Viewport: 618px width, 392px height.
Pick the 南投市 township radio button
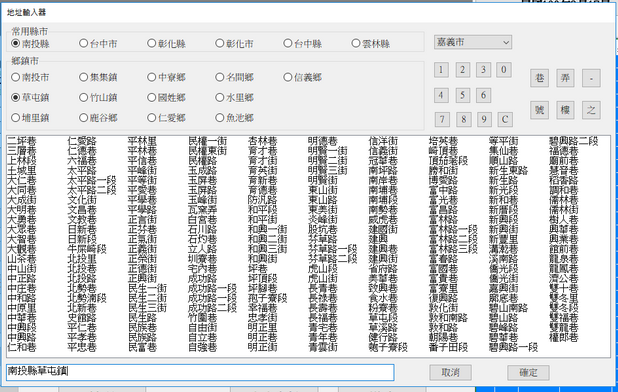pos(30,77)
